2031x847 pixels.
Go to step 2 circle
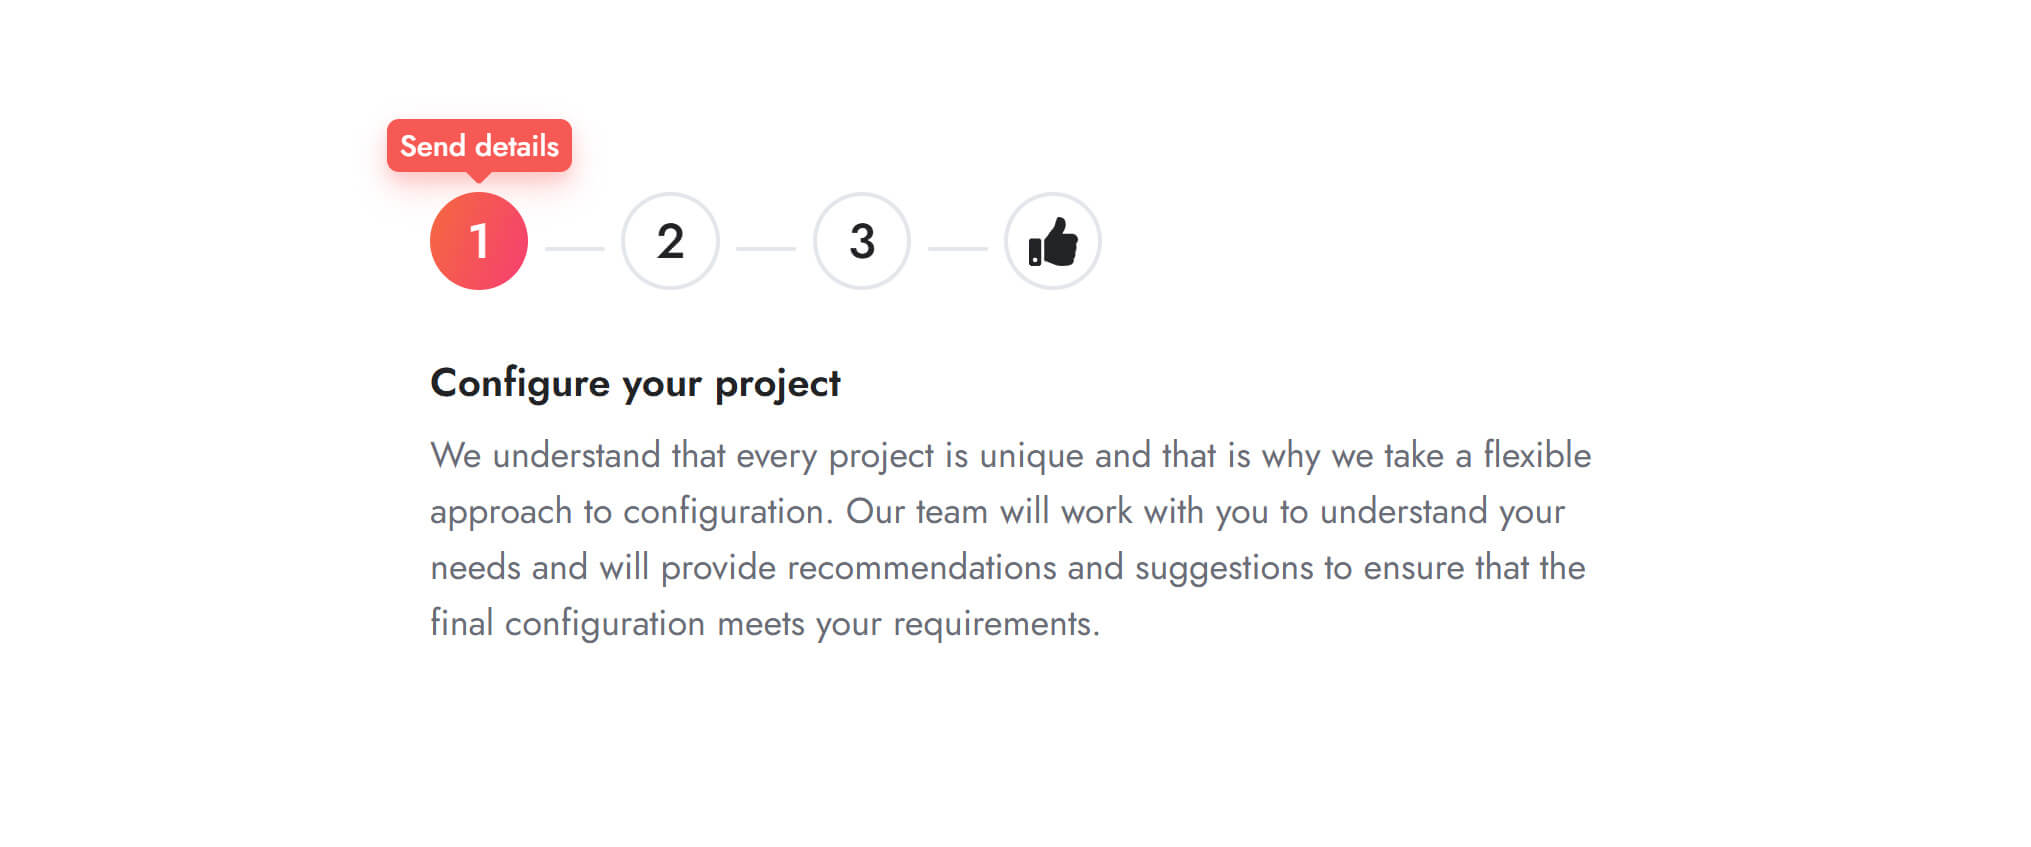[670, 241]
